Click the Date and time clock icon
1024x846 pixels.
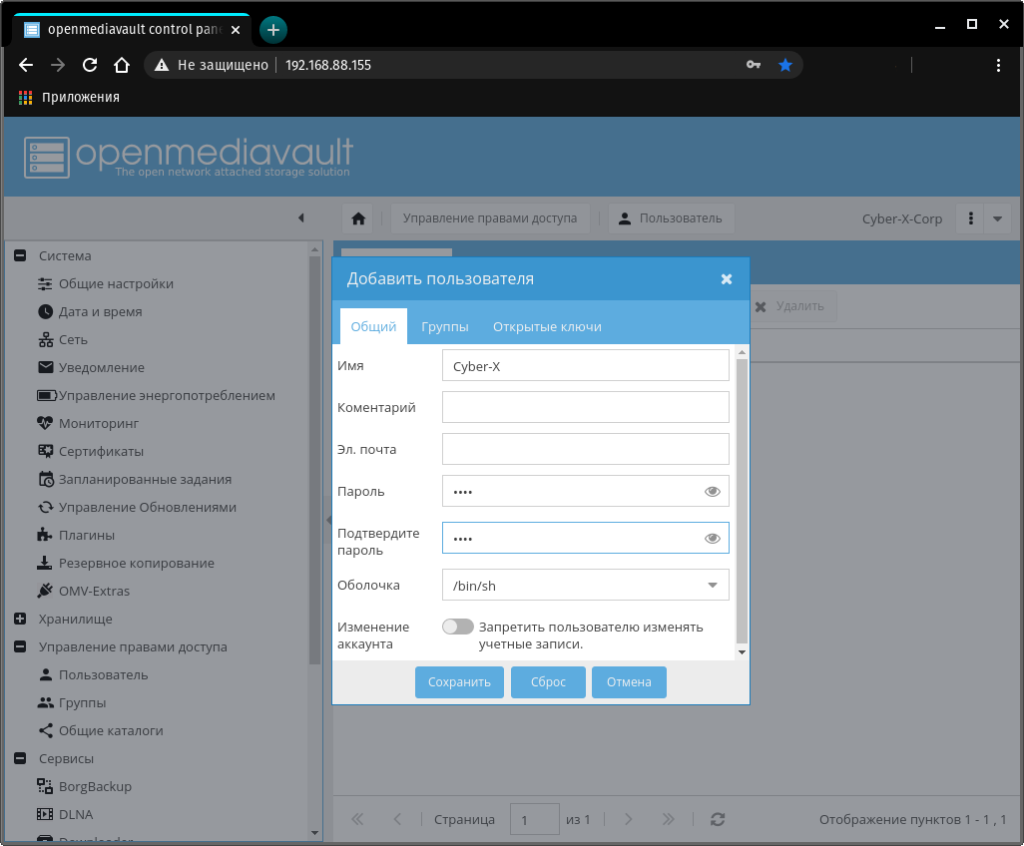click(45, 312)
